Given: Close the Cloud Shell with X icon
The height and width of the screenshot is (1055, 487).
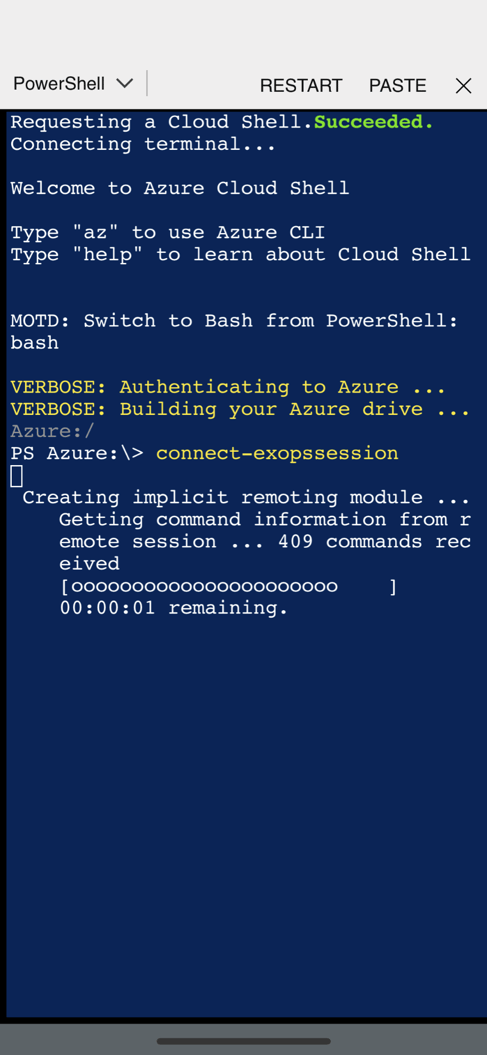Looking at the screenshot, I should click(x=463, y=85).
